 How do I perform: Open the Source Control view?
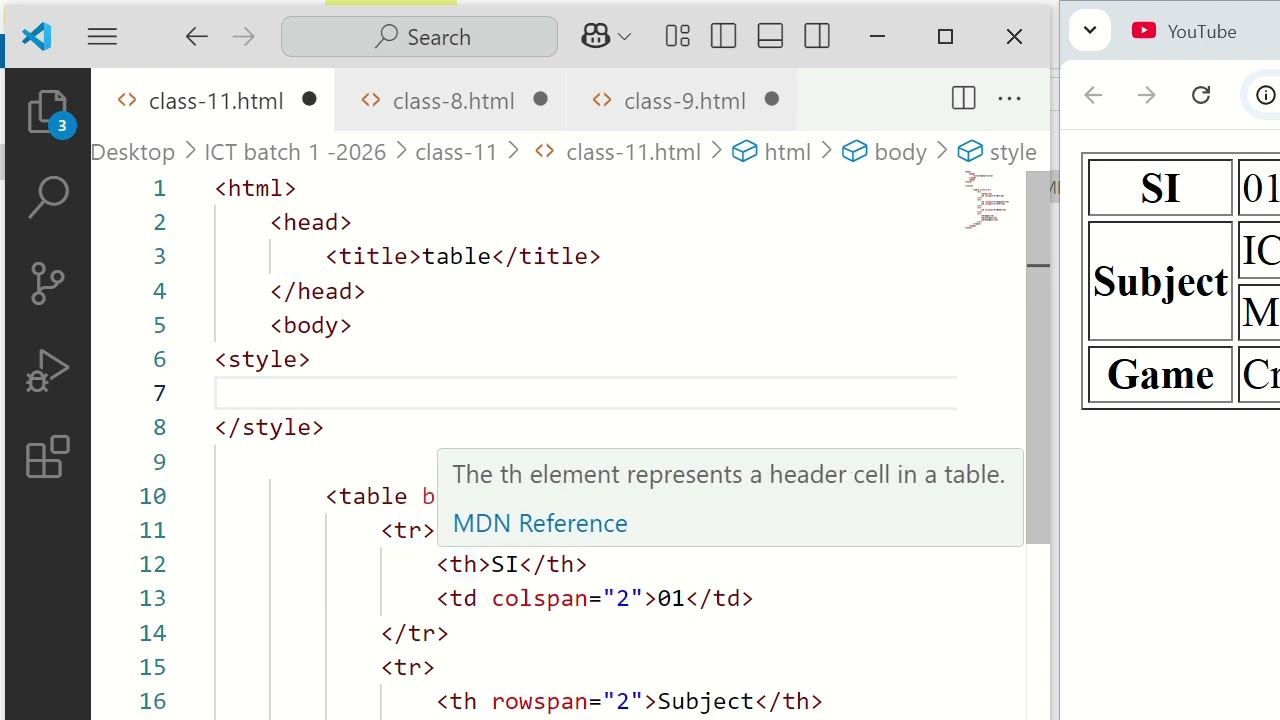tap(47, 283)
